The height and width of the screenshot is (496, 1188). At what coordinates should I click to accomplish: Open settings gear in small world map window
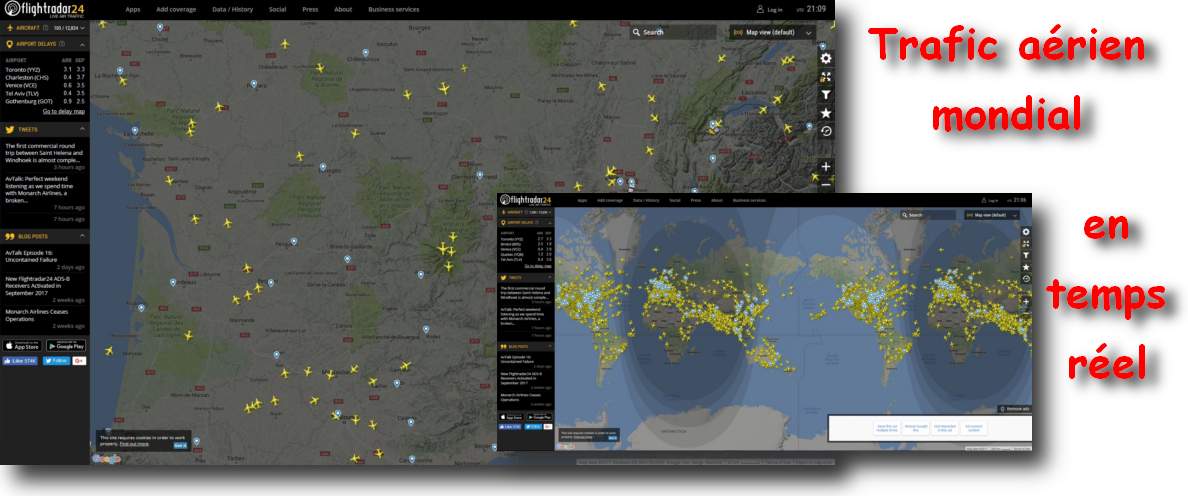pos(1026,232)
